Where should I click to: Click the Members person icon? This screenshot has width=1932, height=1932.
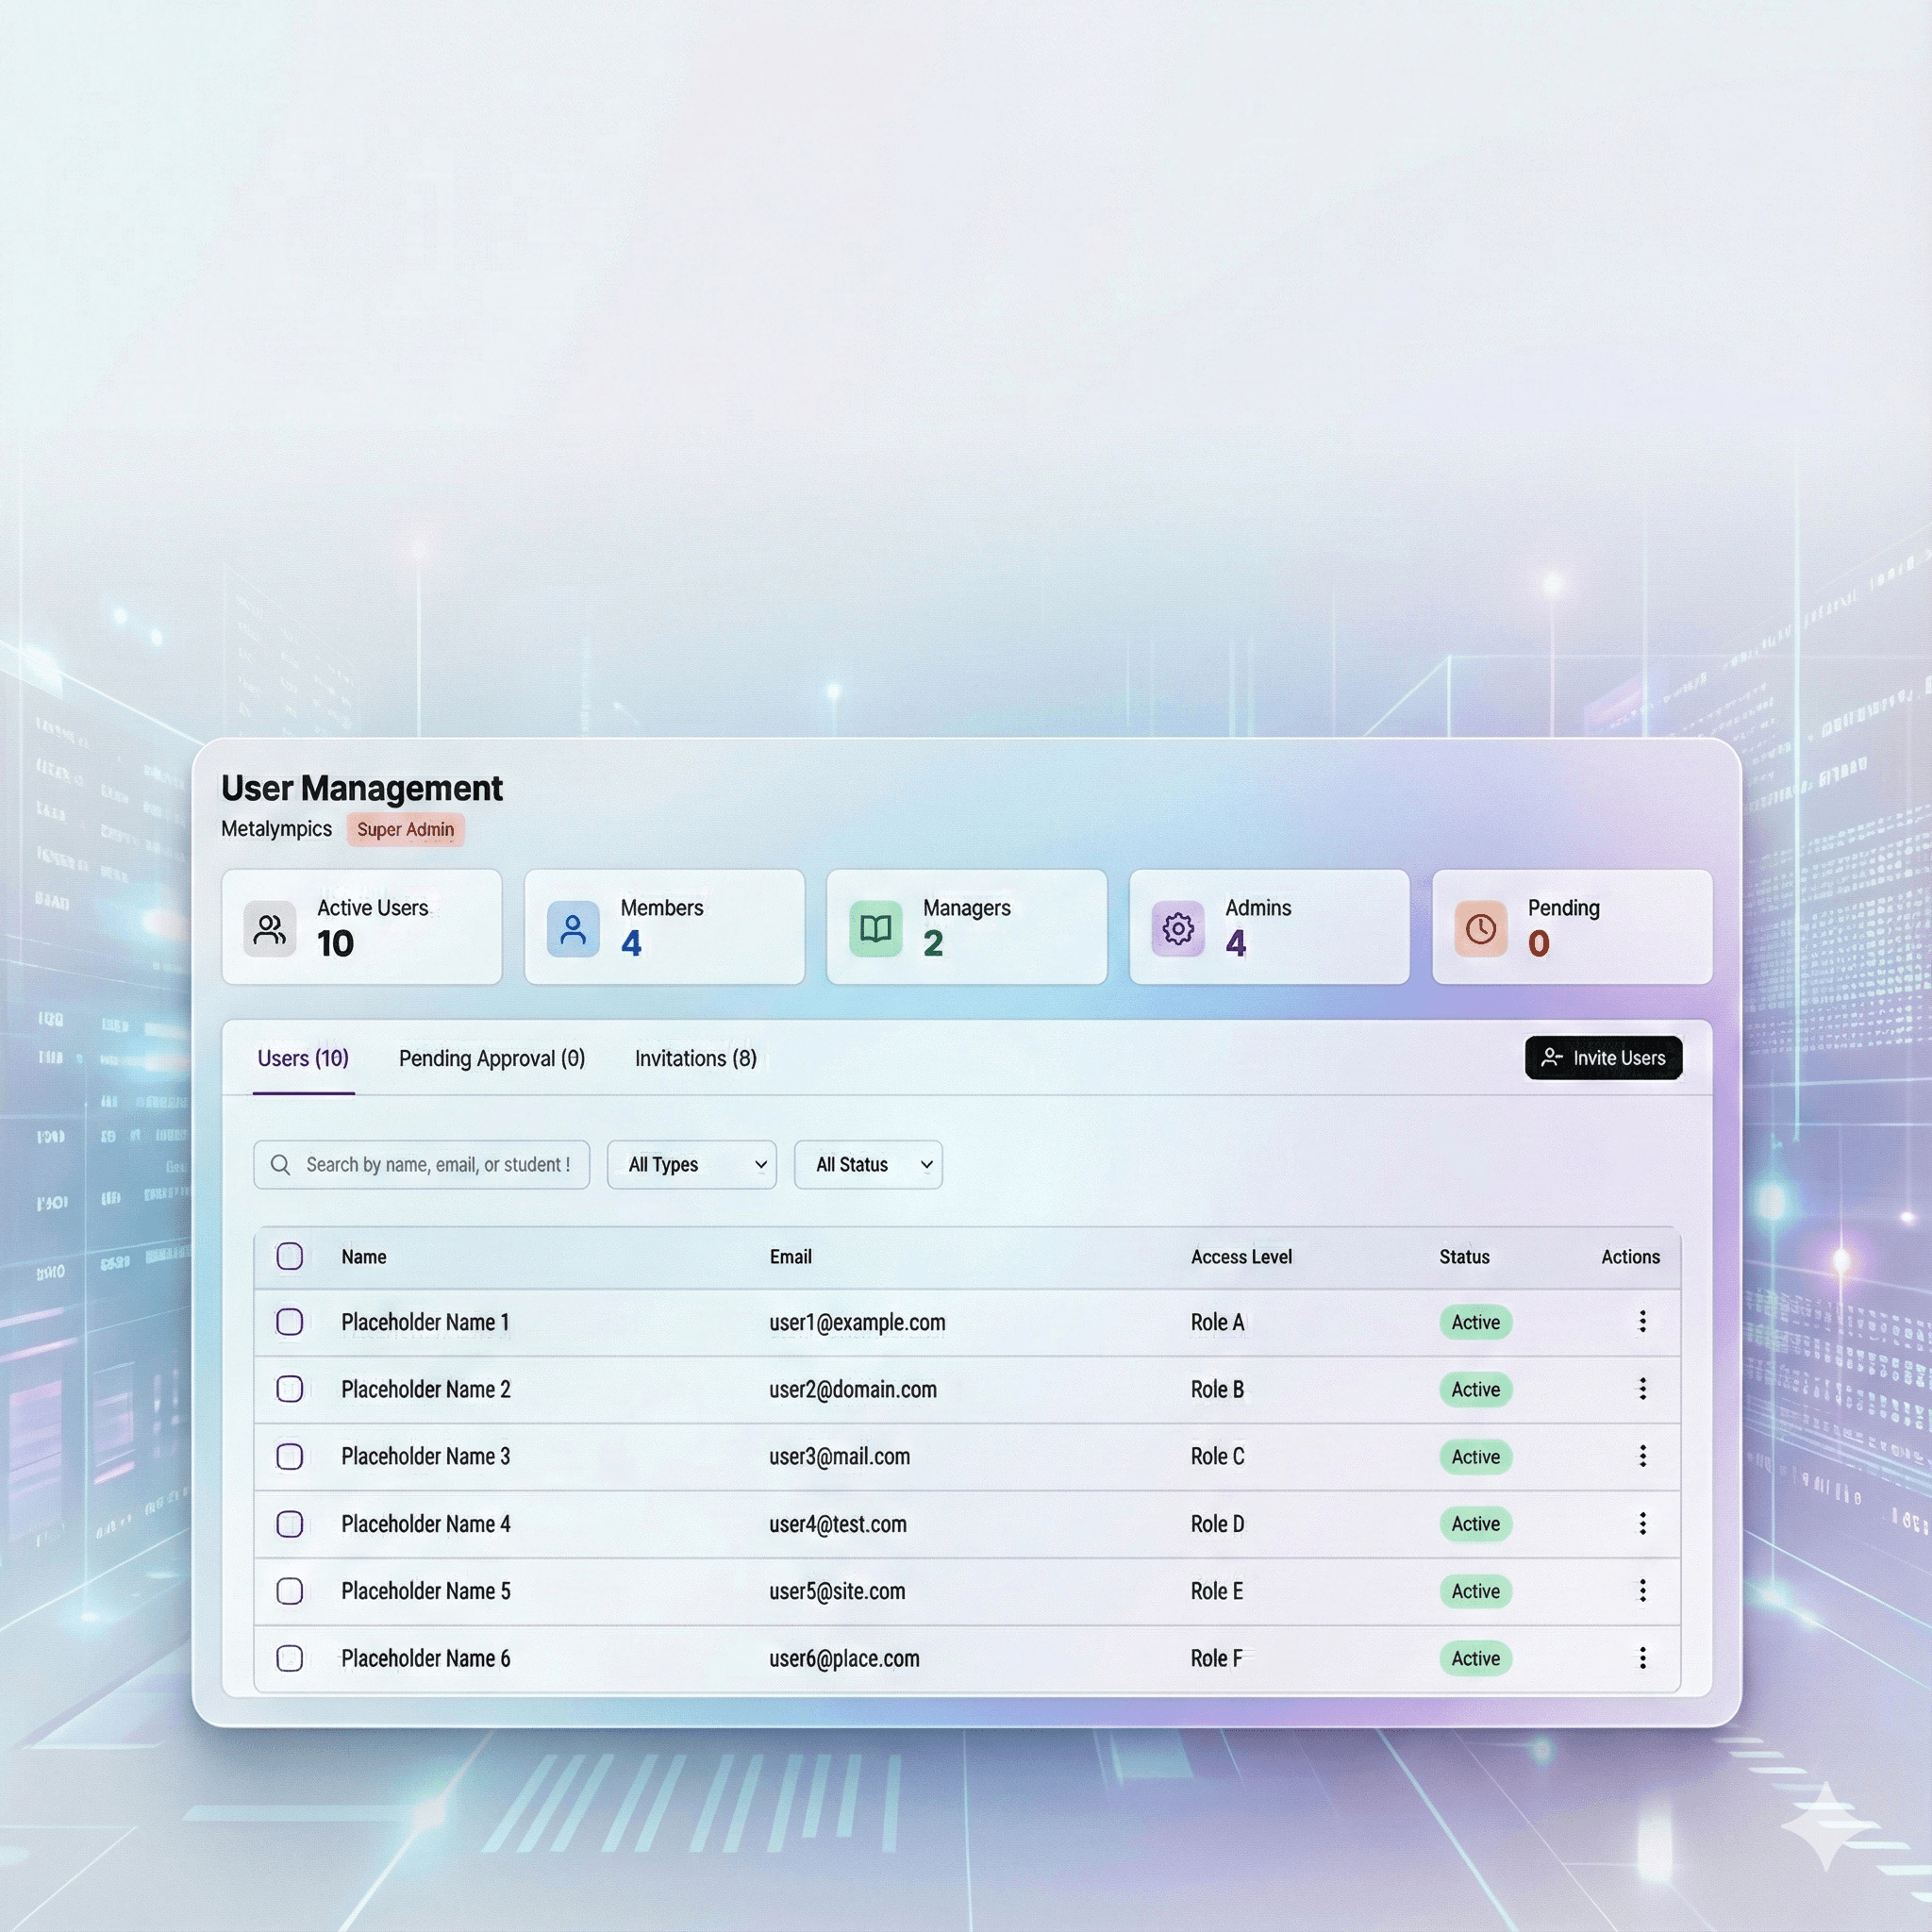click(573, 929)
